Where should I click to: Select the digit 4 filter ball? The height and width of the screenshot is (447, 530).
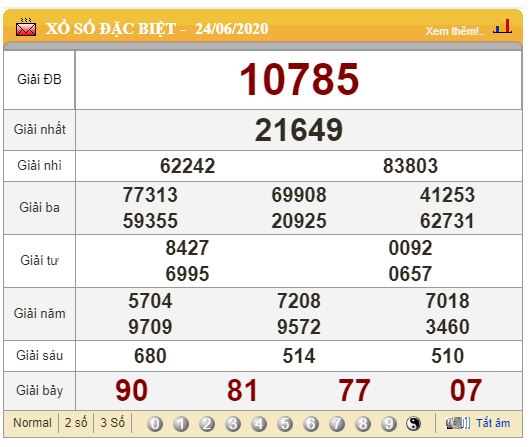[259, 424]
